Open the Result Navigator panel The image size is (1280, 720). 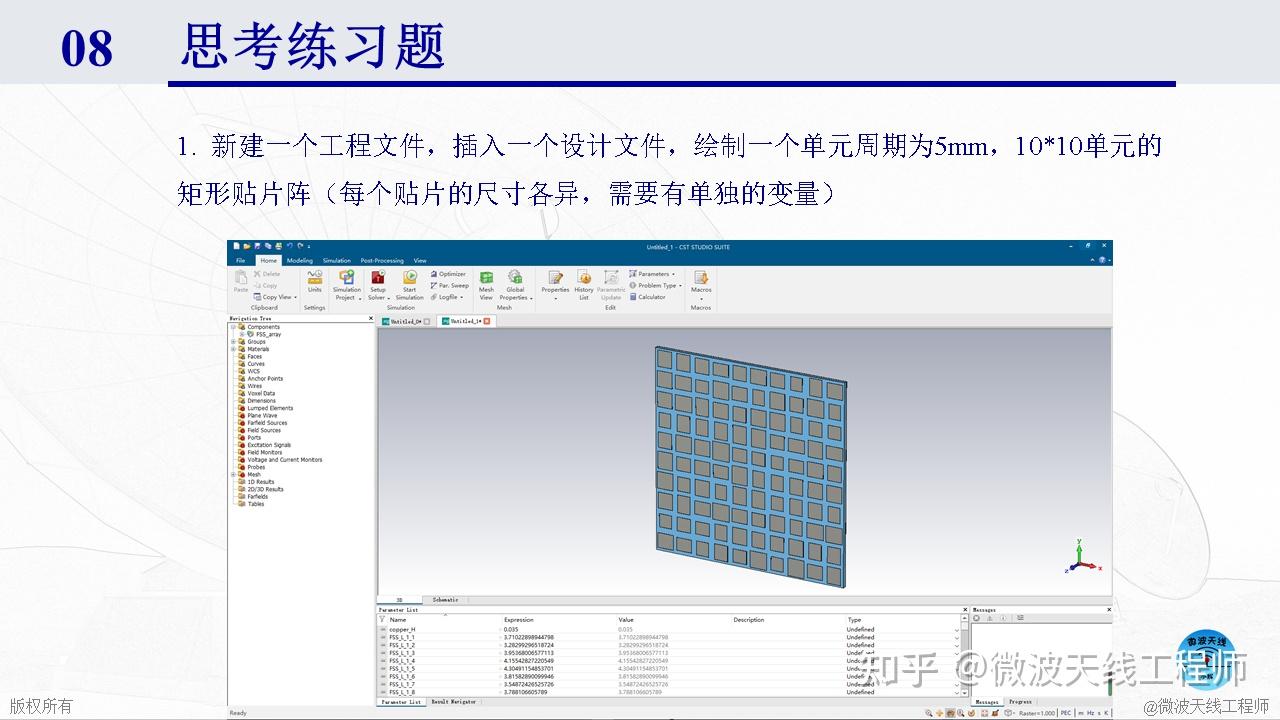click(x=454, y=702)
